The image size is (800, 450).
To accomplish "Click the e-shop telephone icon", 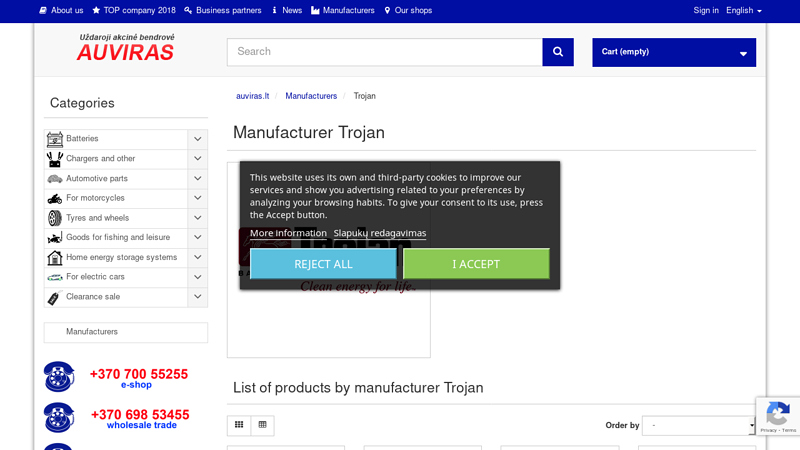I will click(x=59, y=377).
